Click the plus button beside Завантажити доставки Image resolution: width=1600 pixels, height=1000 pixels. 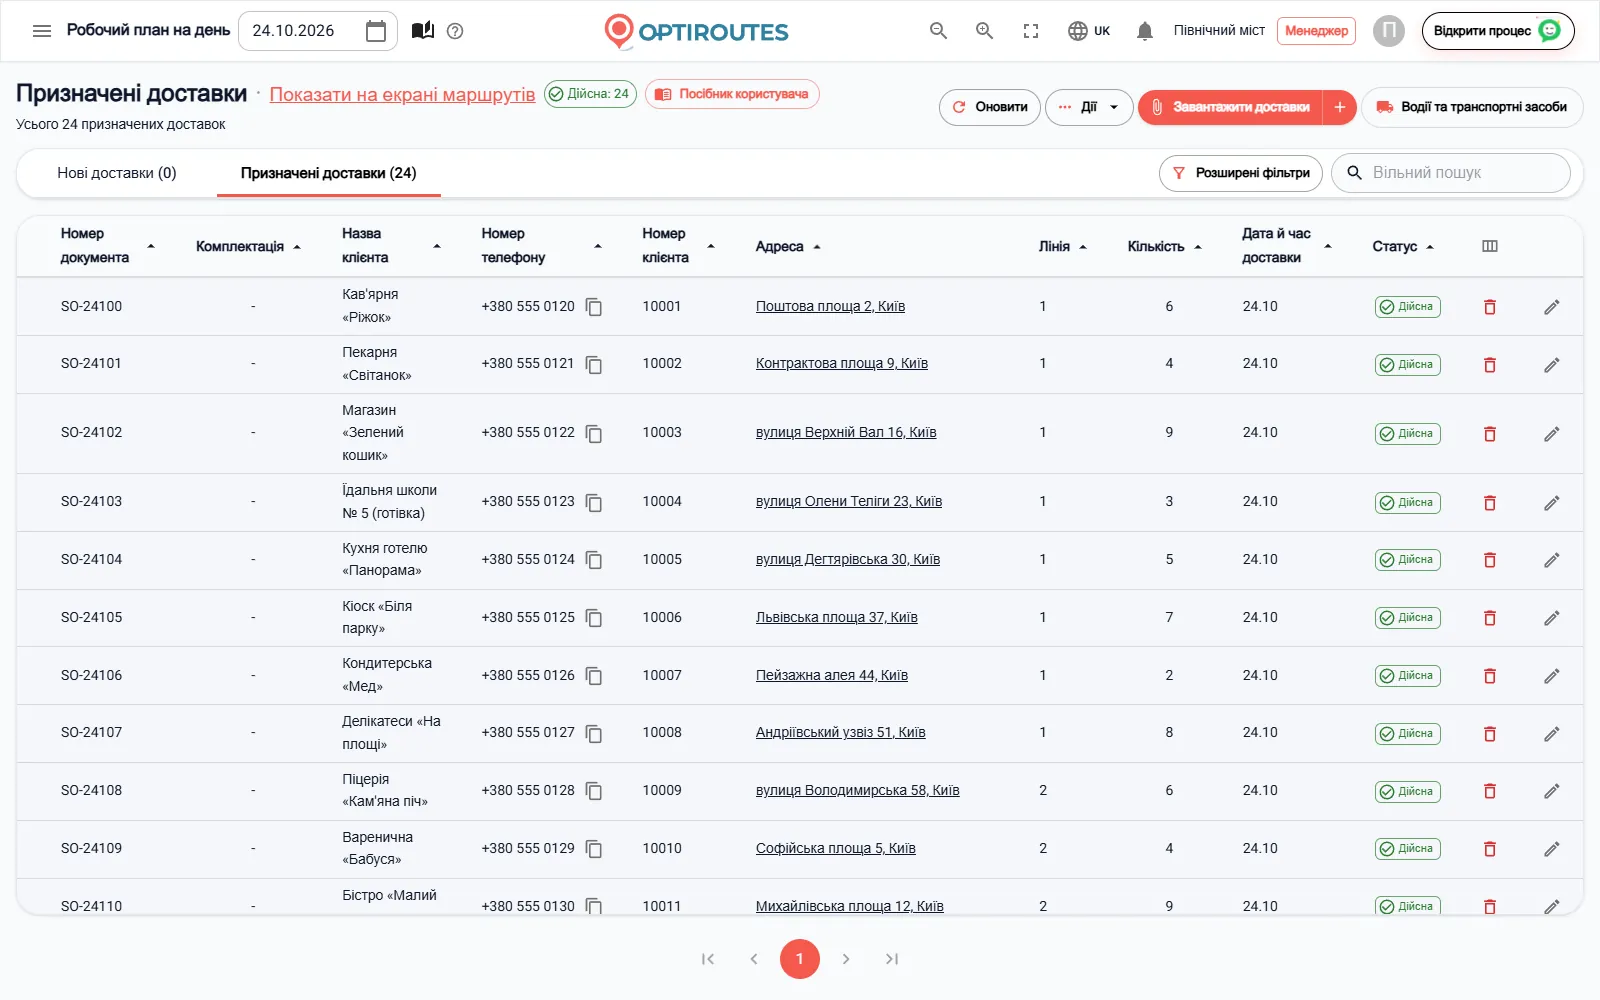click(1340, 107)
